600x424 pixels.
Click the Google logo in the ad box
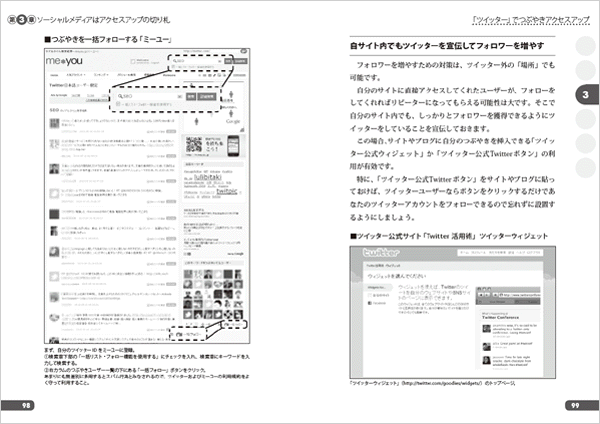[x=233, y=121]
